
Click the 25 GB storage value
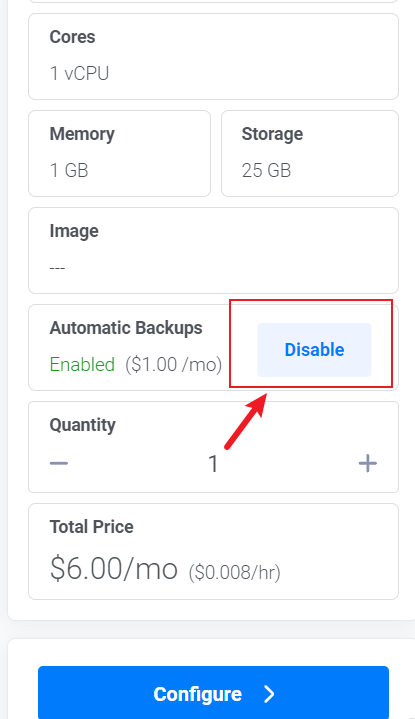point(266,171)
